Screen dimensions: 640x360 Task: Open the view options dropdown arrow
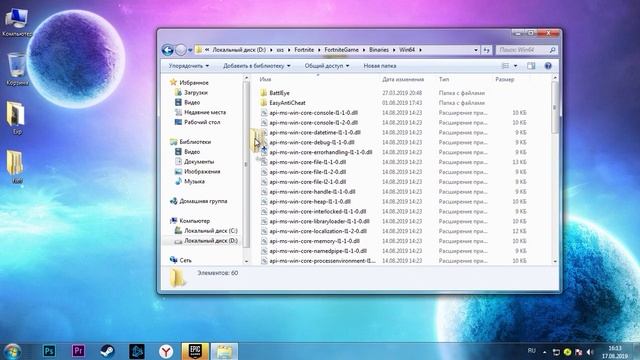(x=515, y=66)
